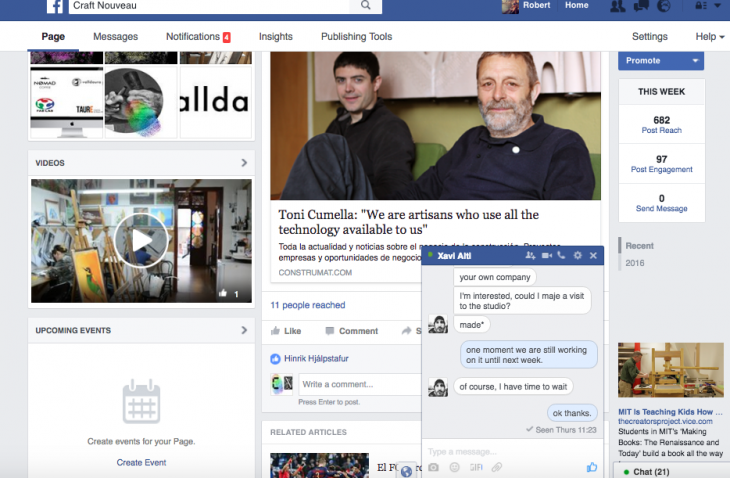This screenshot has height=478, width=730.
Task: Start a video call with Xavi Alti
Action: (546, 256)
